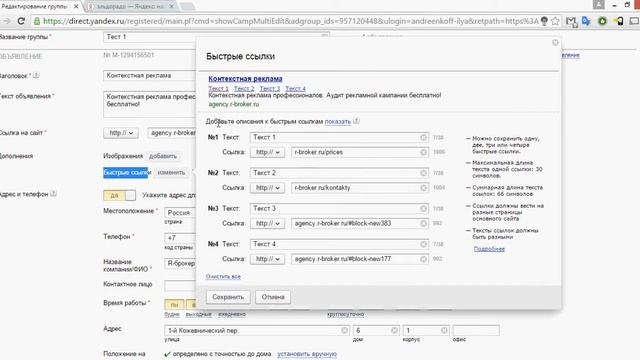Clear the Текст 2 field
Screen dimensions: 640x360
coord(423,173)
